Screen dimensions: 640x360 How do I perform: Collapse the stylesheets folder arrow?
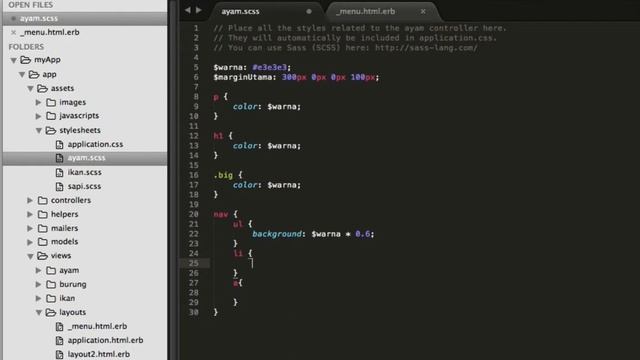click(39, 131)
